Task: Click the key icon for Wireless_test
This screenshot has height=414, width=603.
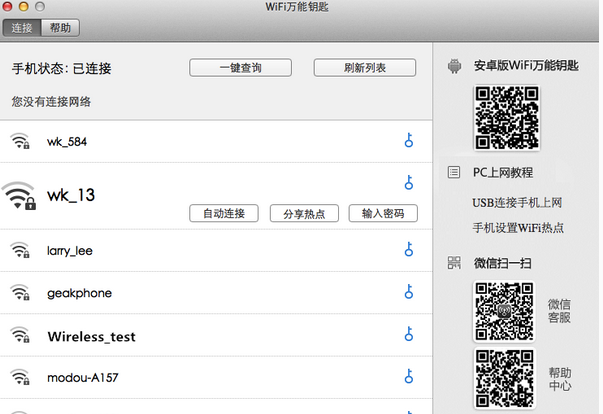Action: [409, 334]
